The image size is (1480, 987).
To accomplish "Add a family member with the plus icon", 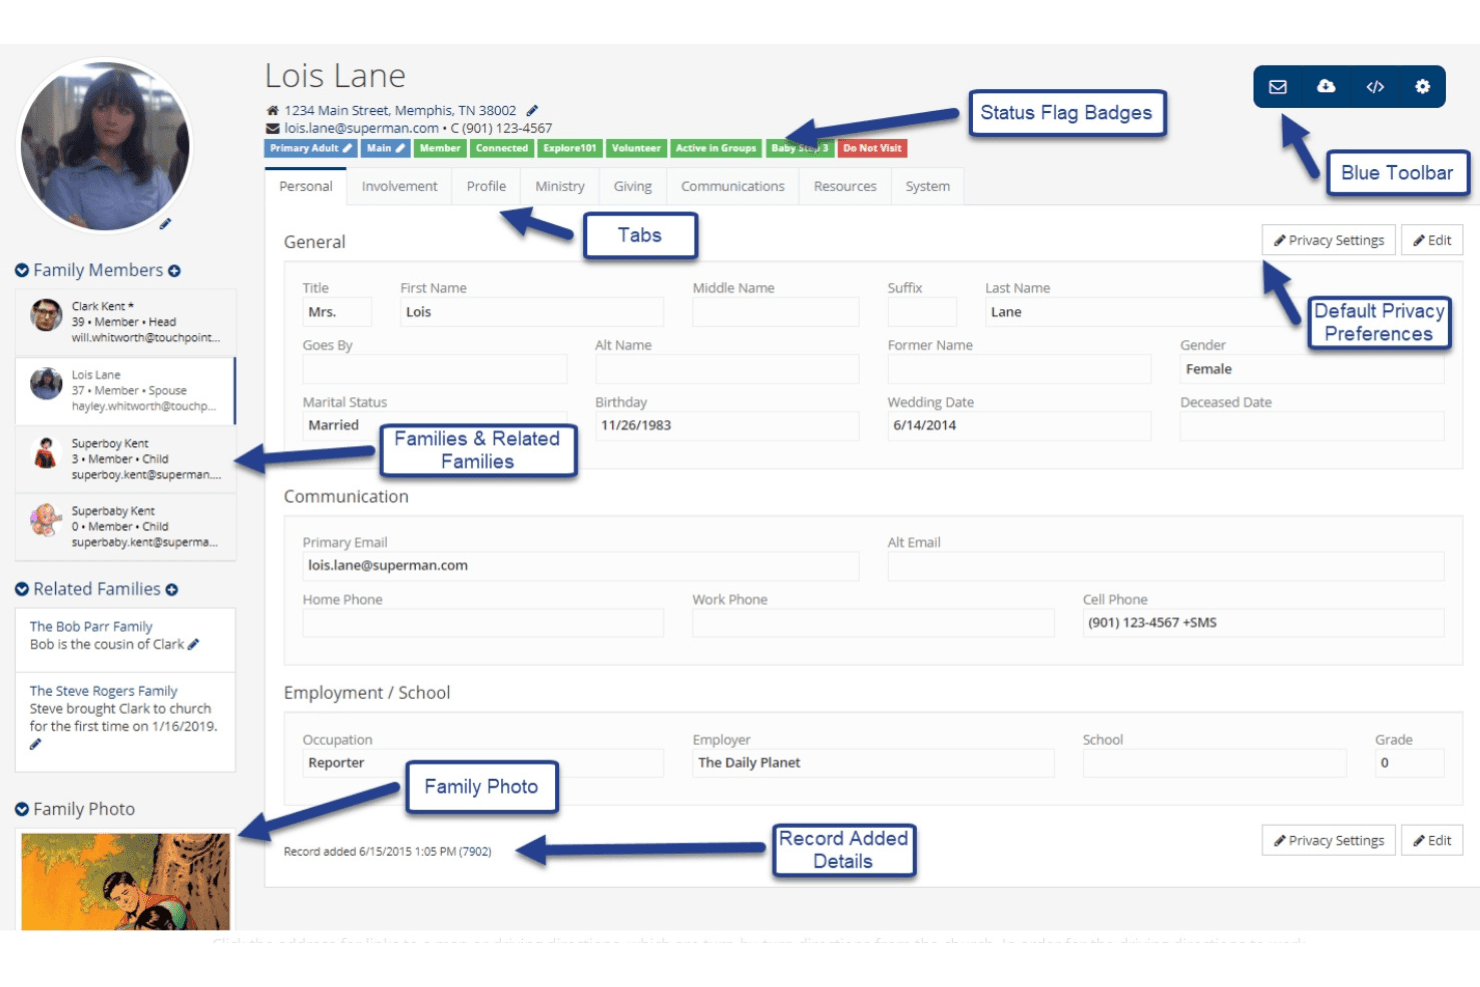I will [x=174, y=271].
